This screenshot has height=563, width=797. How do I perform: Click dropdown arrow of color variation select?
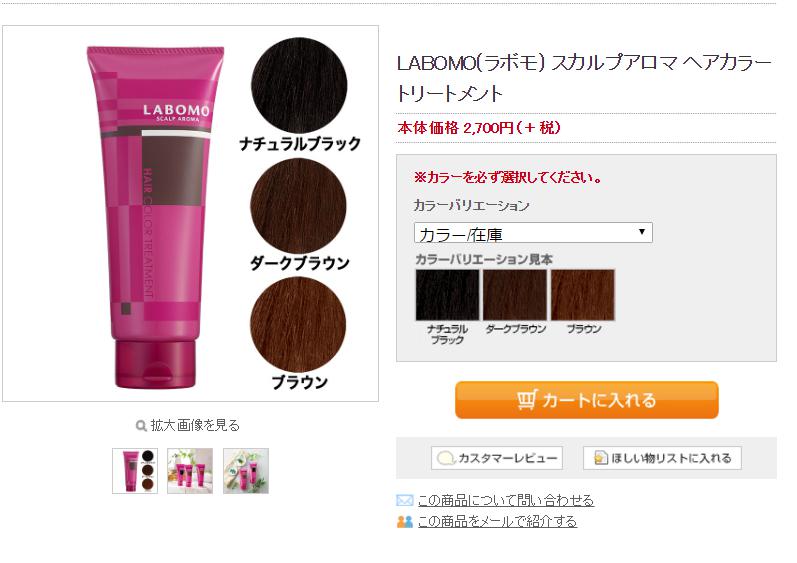point(641,232)
